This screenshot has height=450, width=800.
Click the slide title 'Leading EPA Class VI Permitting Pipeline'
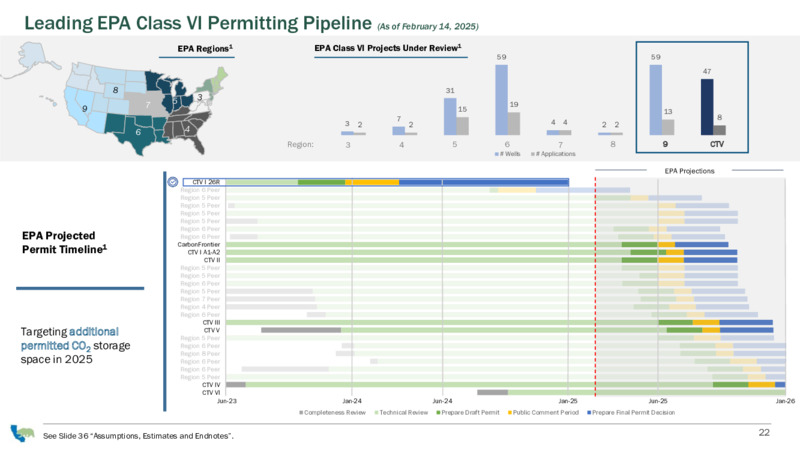[x=198, y=23]
